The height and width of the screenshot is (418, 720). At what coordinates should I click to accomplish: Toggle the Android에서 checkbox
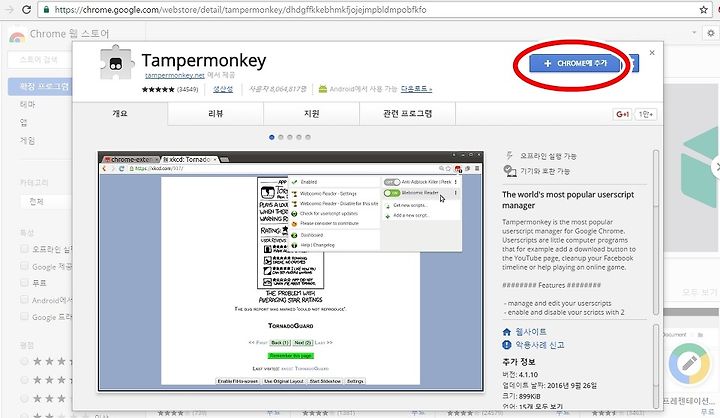point(24,300)
